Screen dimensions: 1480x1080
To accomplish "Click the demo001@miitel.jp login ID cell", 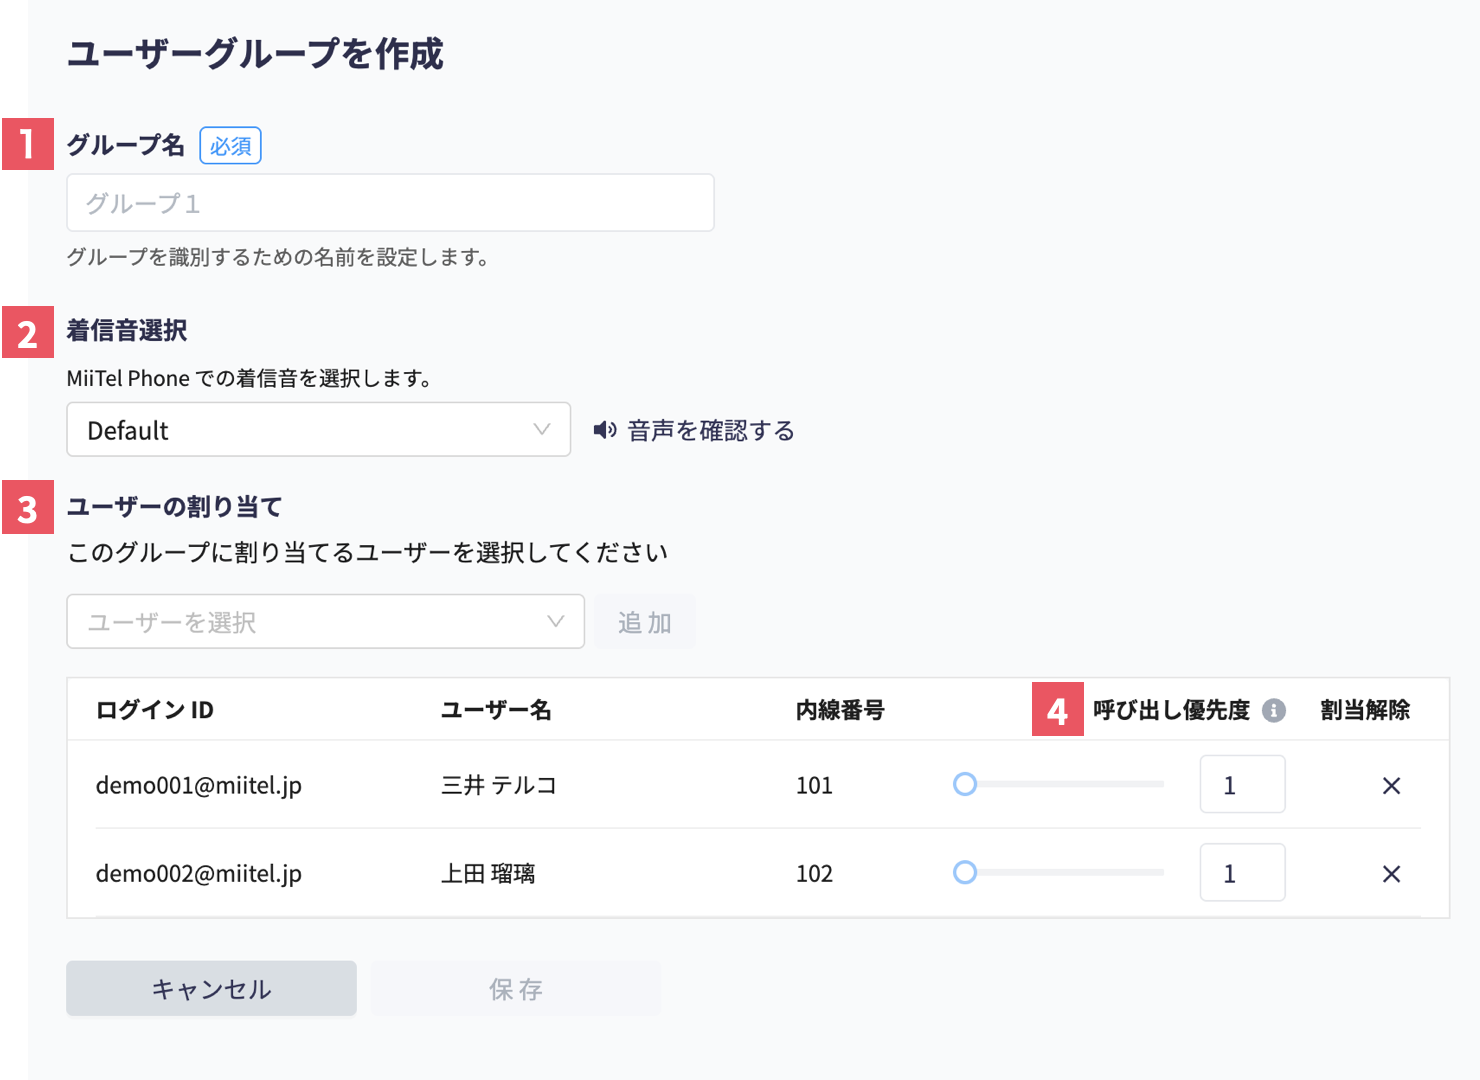I will click(199, 785).
